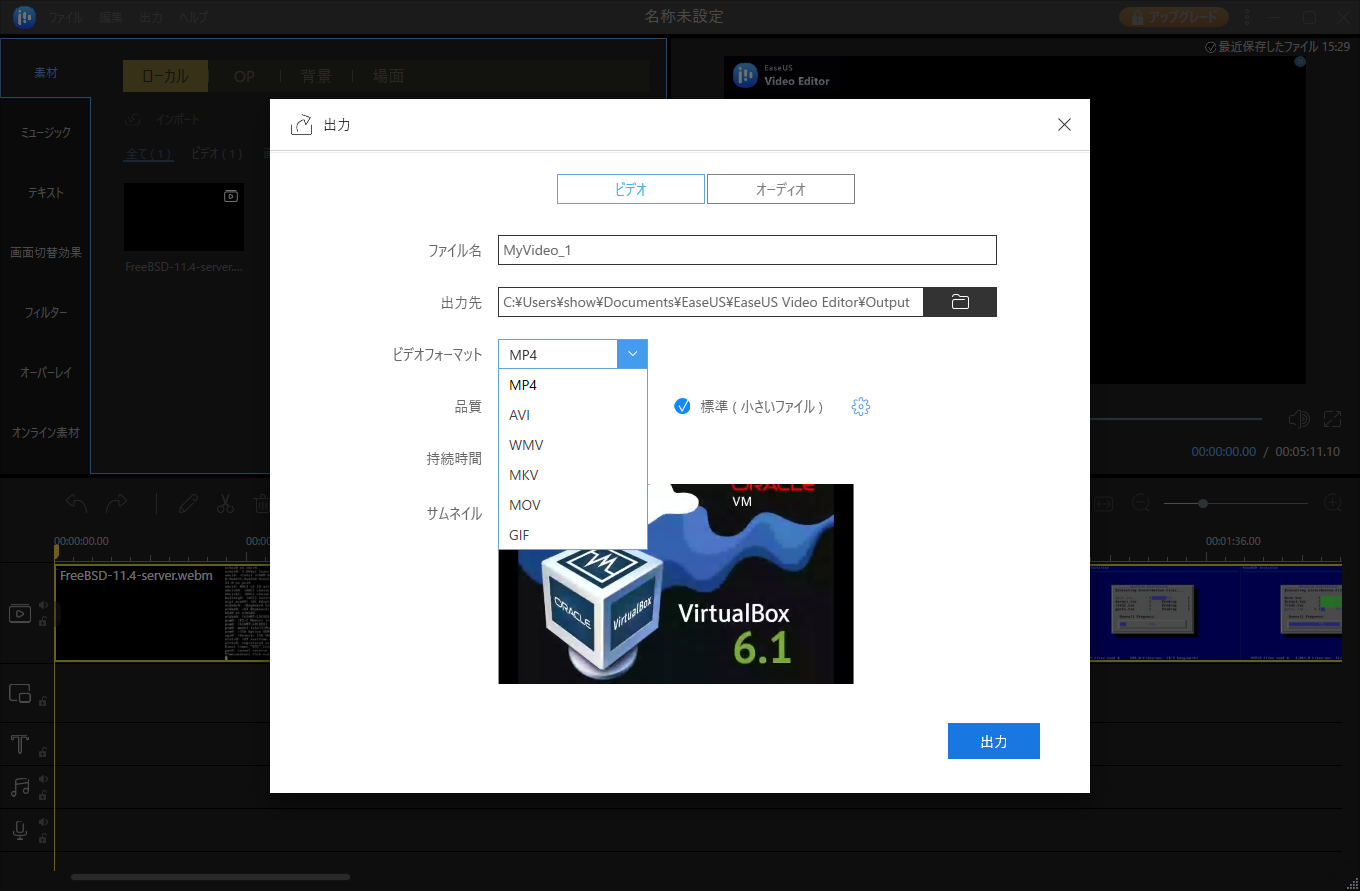Viewport: 1360px width, 891px height.
Task: Choose MP4 from the format list
Action: tap(573, 385)
